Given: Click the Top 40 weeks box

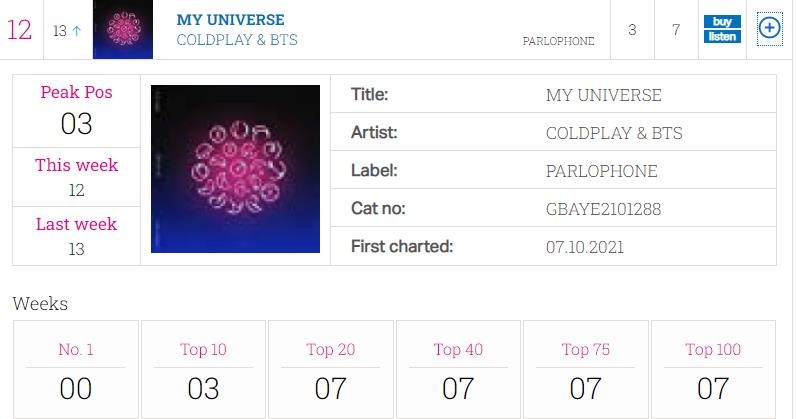Looking at the screenshot, I should pos(458,369).
